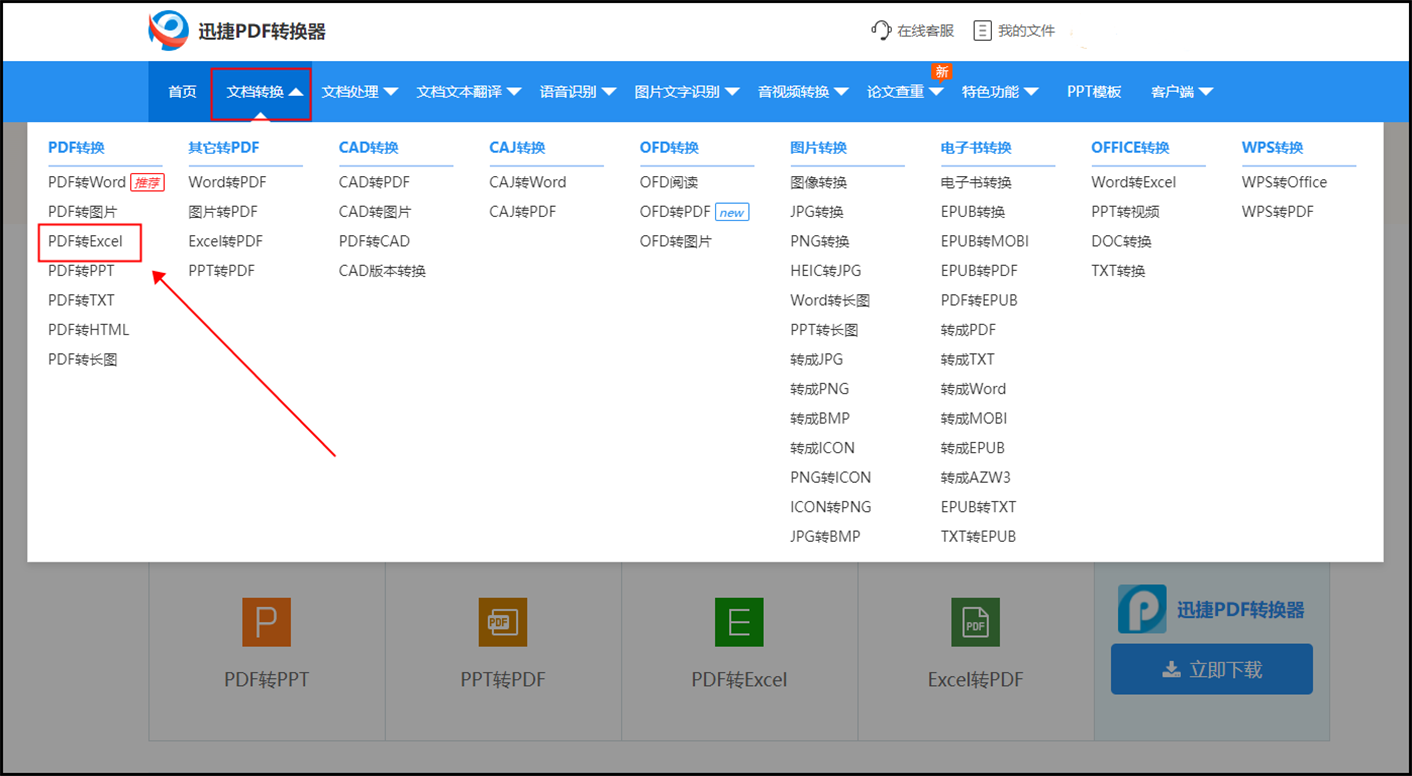Click PDF转HTML link

click(89, 330)
